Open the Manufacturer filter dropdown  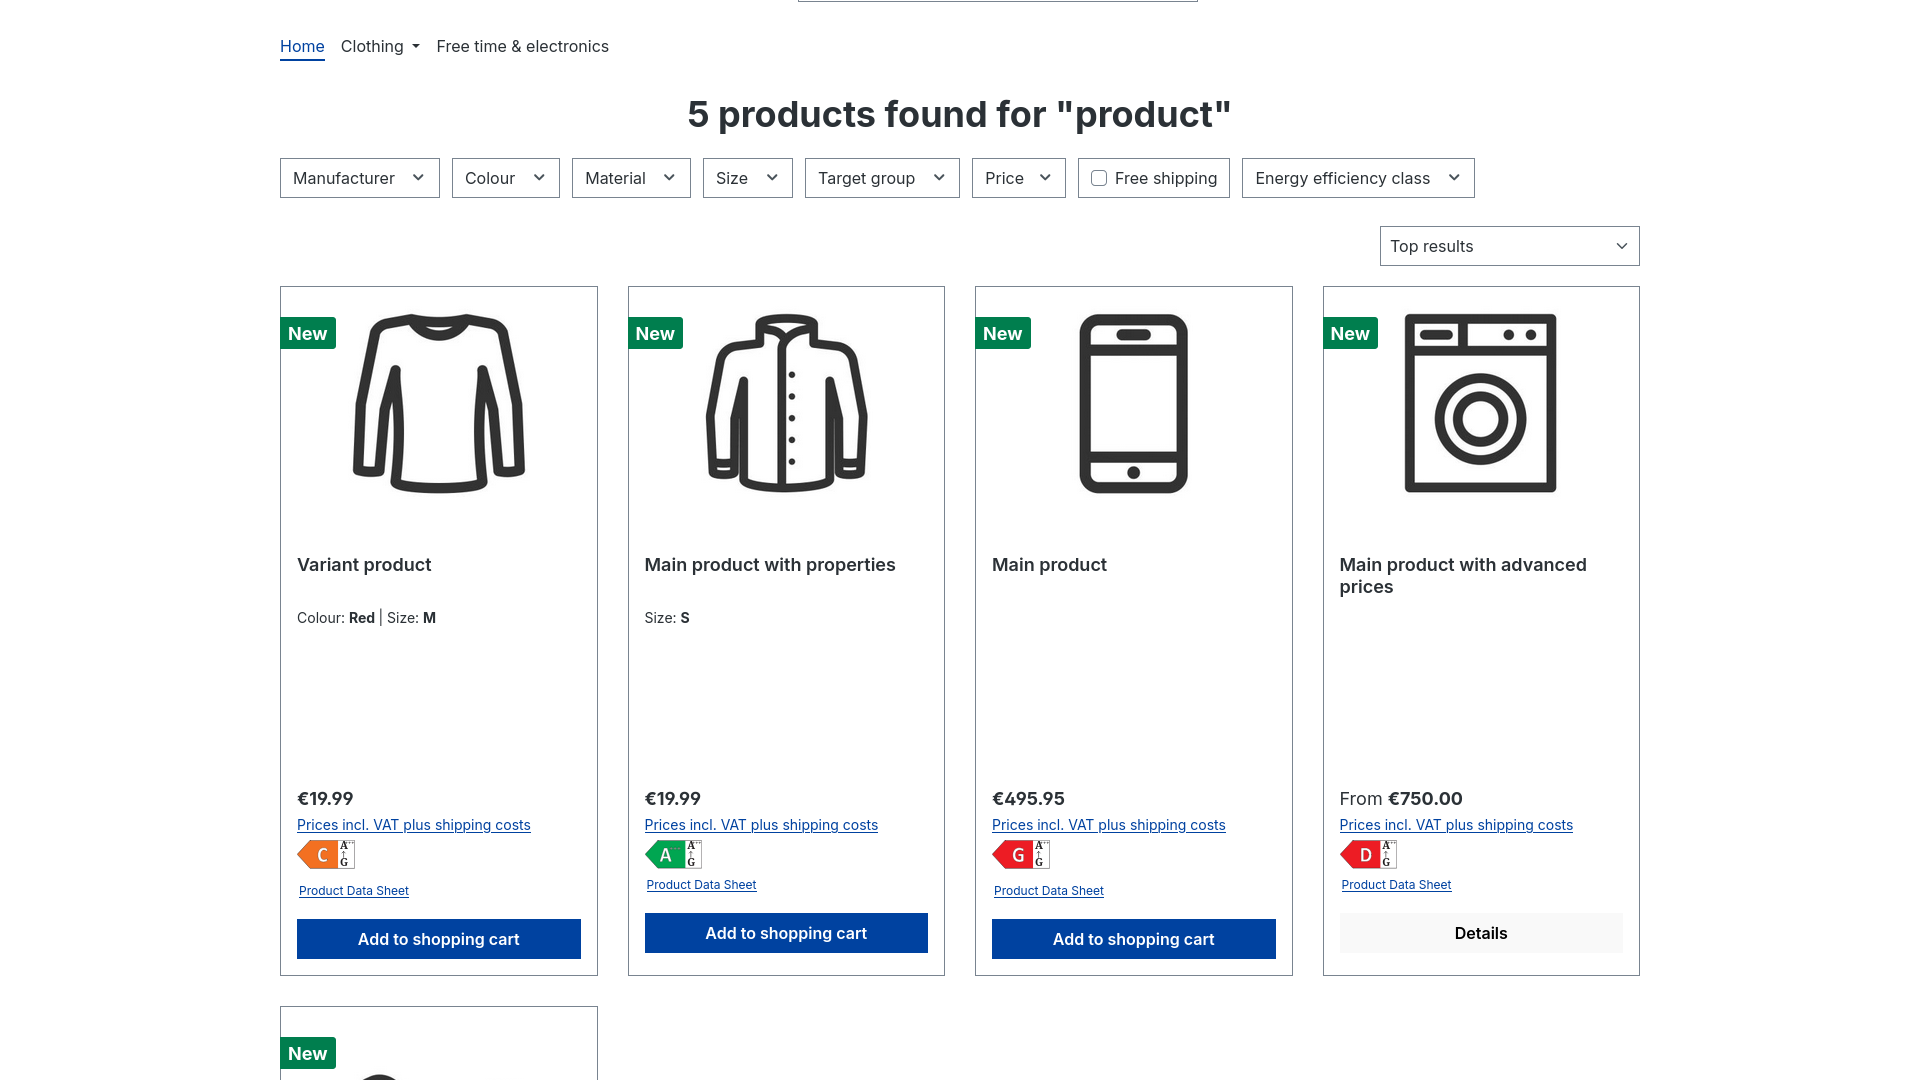359,177
